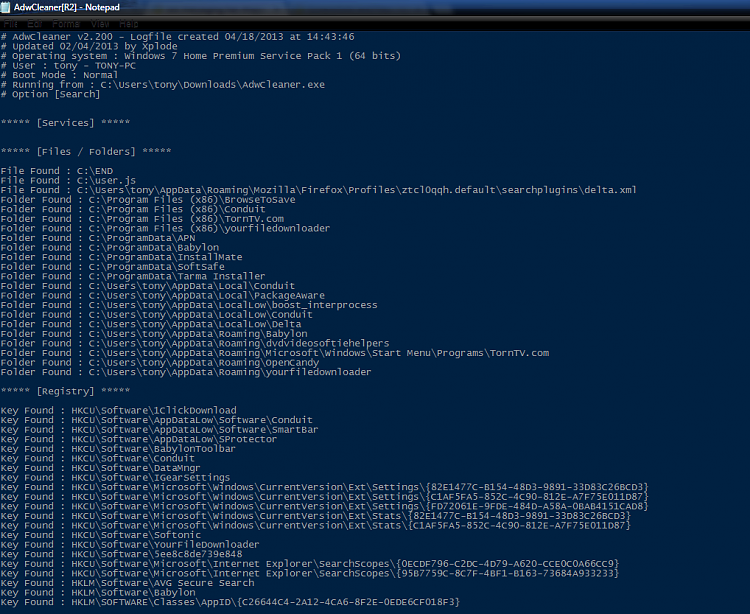Click the HKCU\Software\YourFileDownloader key line

(130, 544)
